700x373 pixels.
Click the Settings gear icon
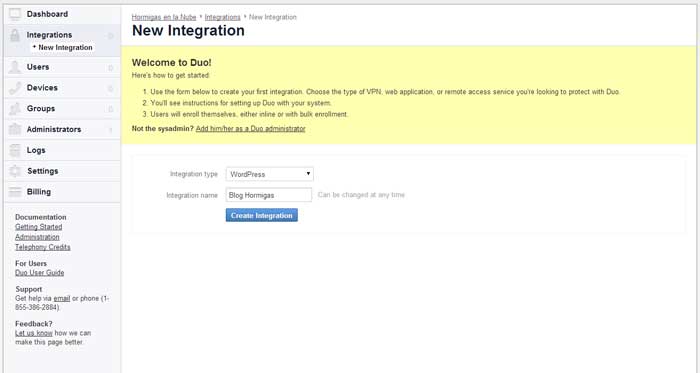[15, 171]
